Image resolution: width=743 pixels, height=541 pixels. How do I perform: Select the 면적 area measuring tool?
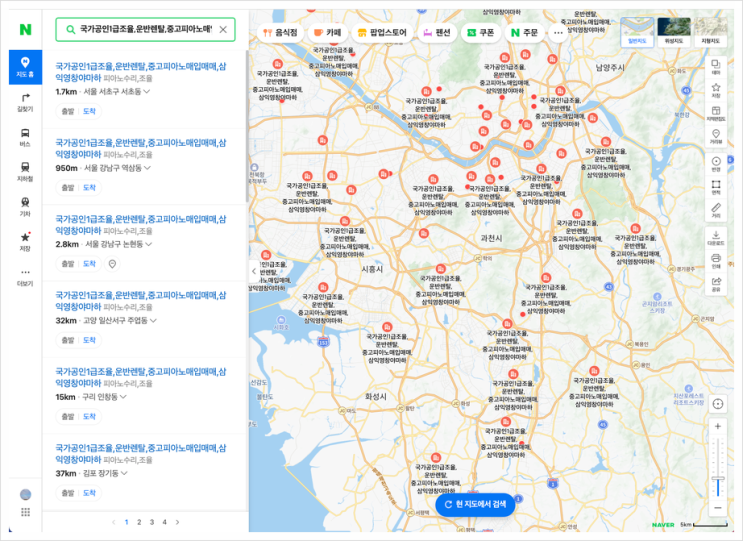716,187
